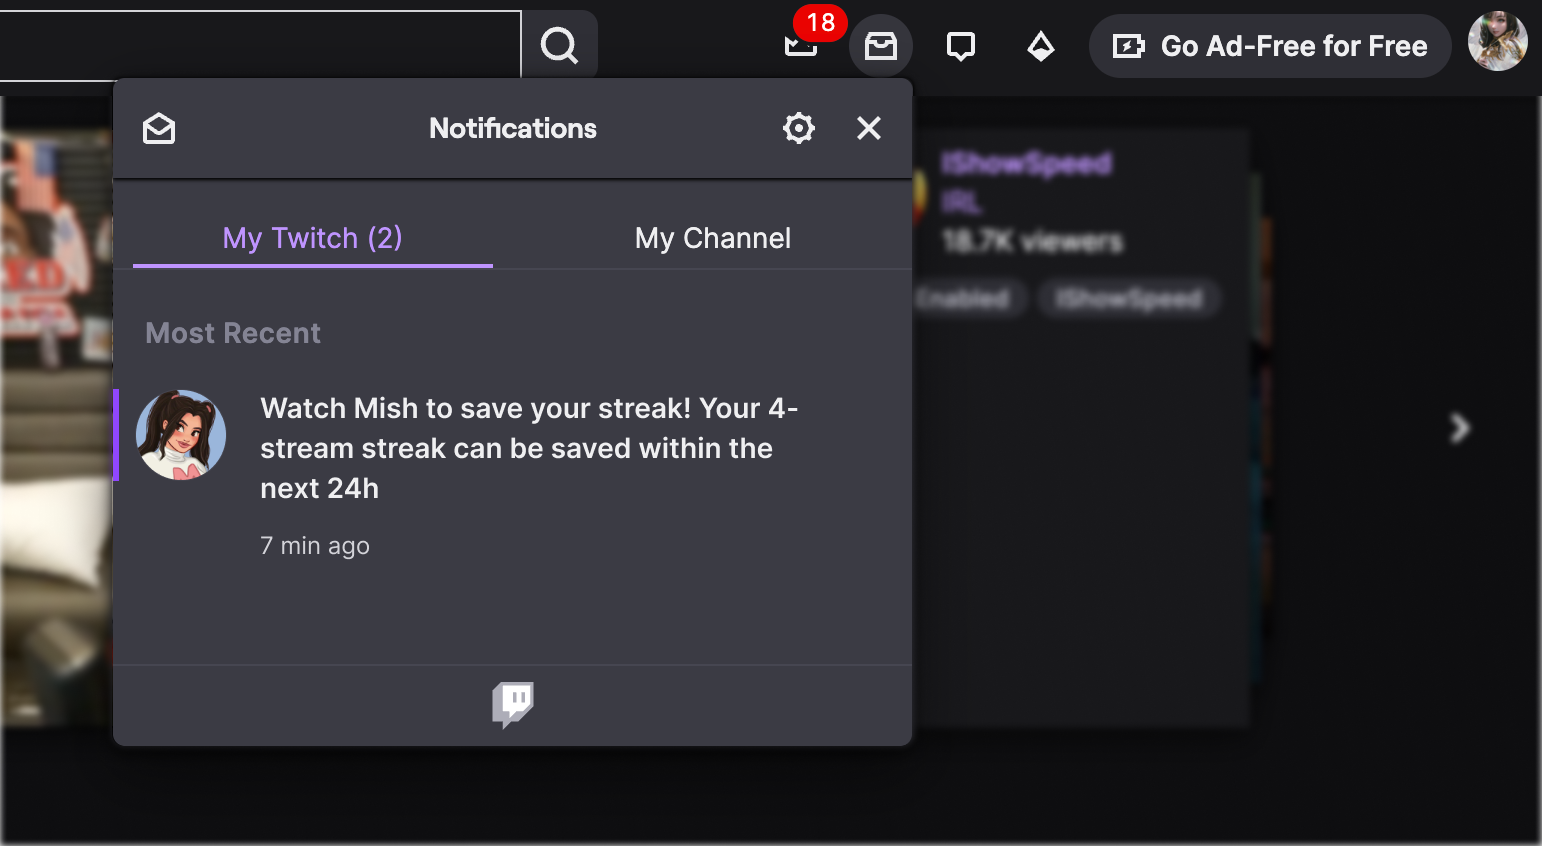Open the Mish streak notification message
Screen dimensions: 1542x846
(528, 448)
